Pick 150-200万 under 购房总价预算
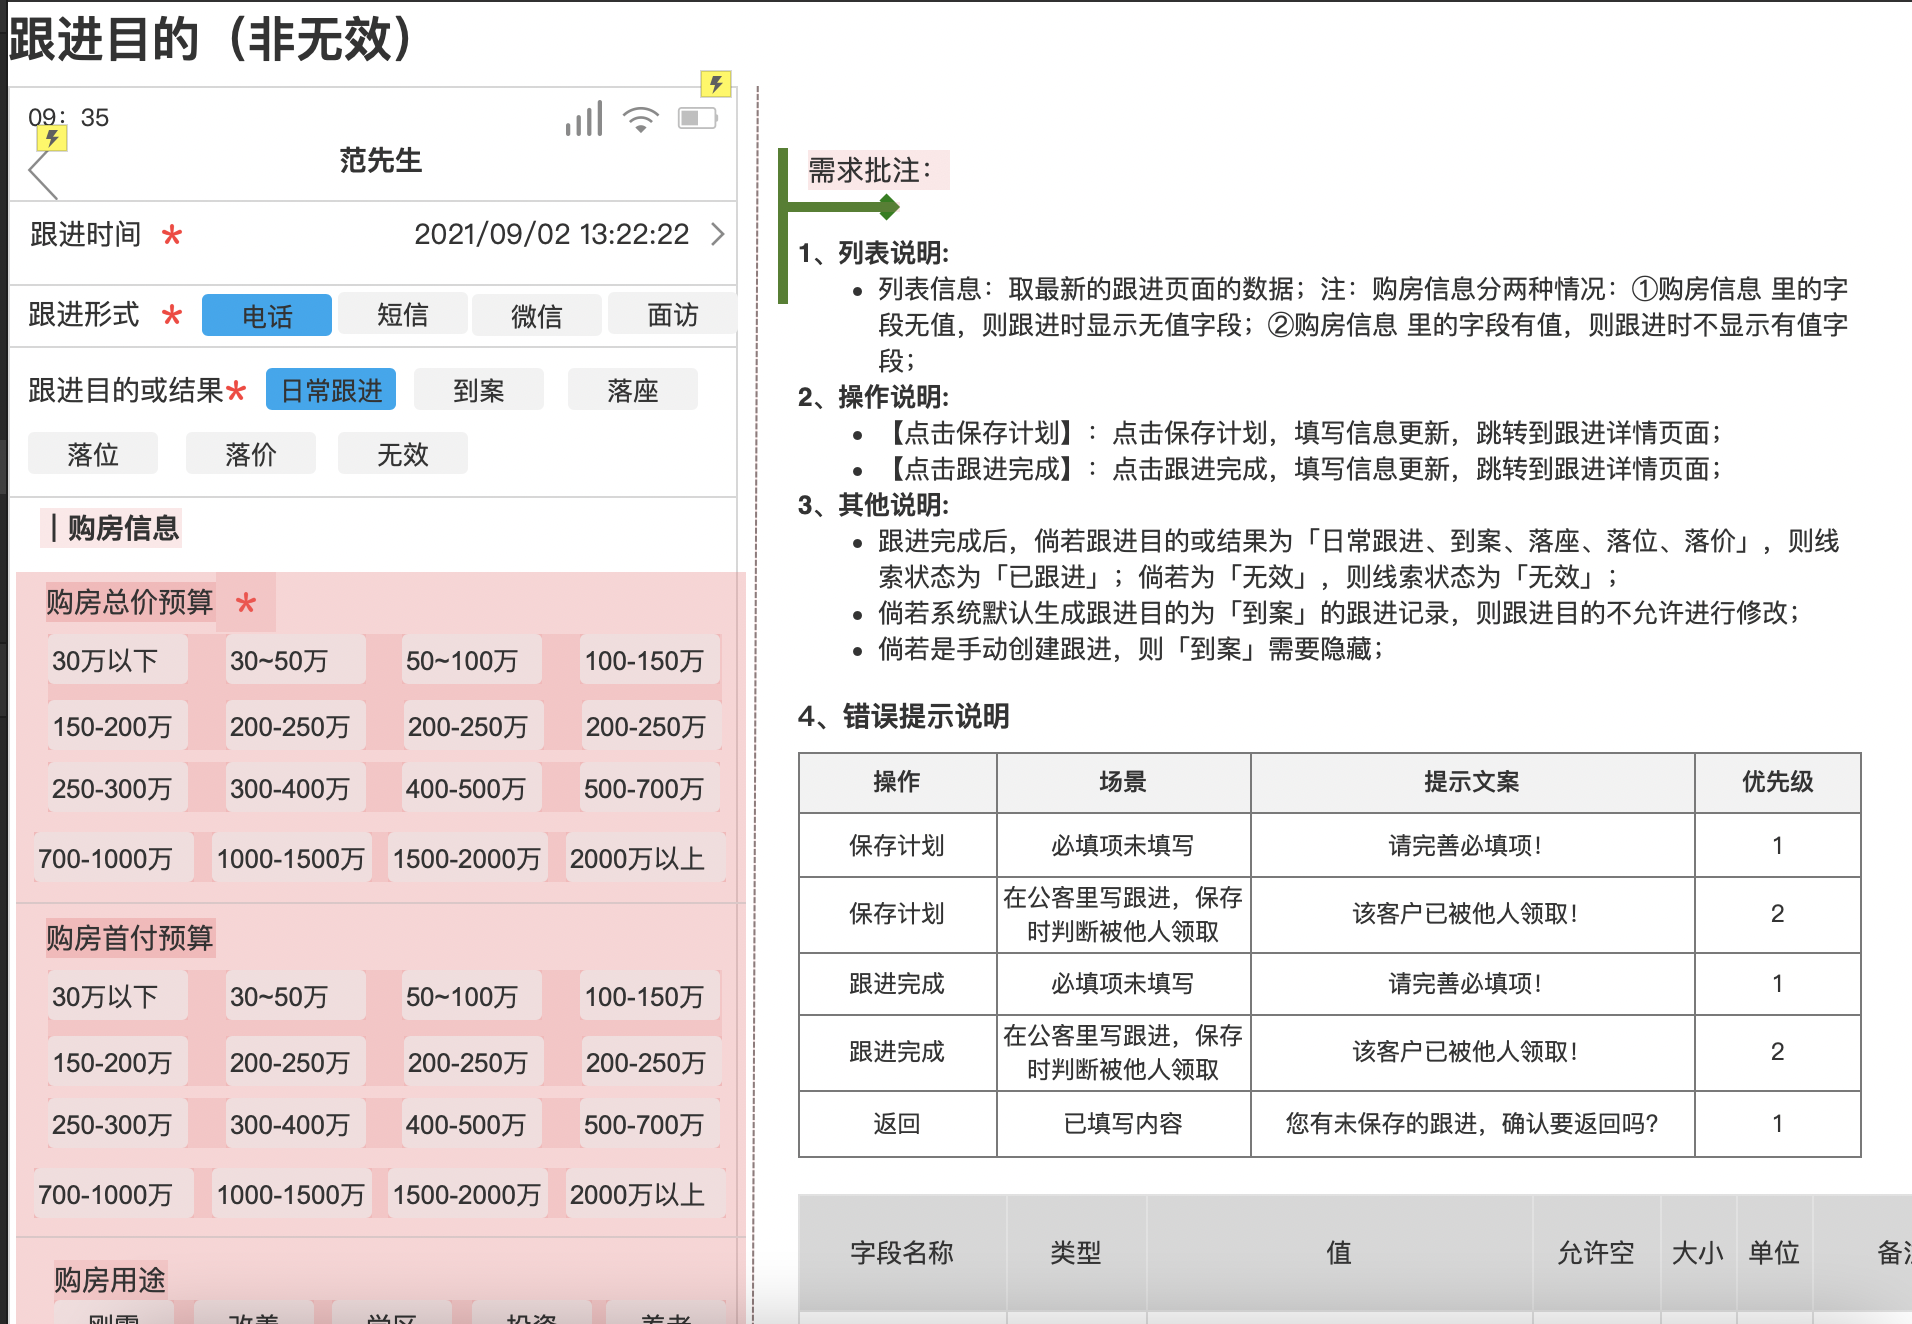 (x=117, y=726)
